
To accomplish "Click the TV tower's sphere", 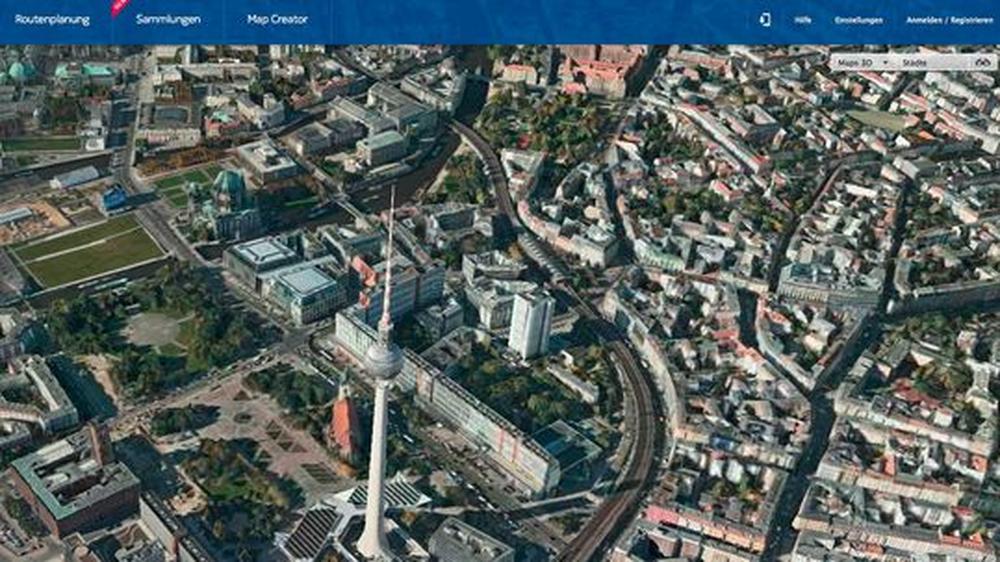I will [383, 360].
